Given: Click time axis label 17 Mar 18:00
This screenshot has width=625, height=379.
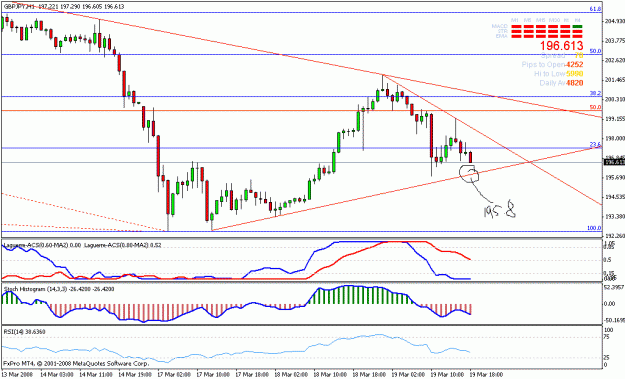Looking at the screenshot, I should [252, 375].
